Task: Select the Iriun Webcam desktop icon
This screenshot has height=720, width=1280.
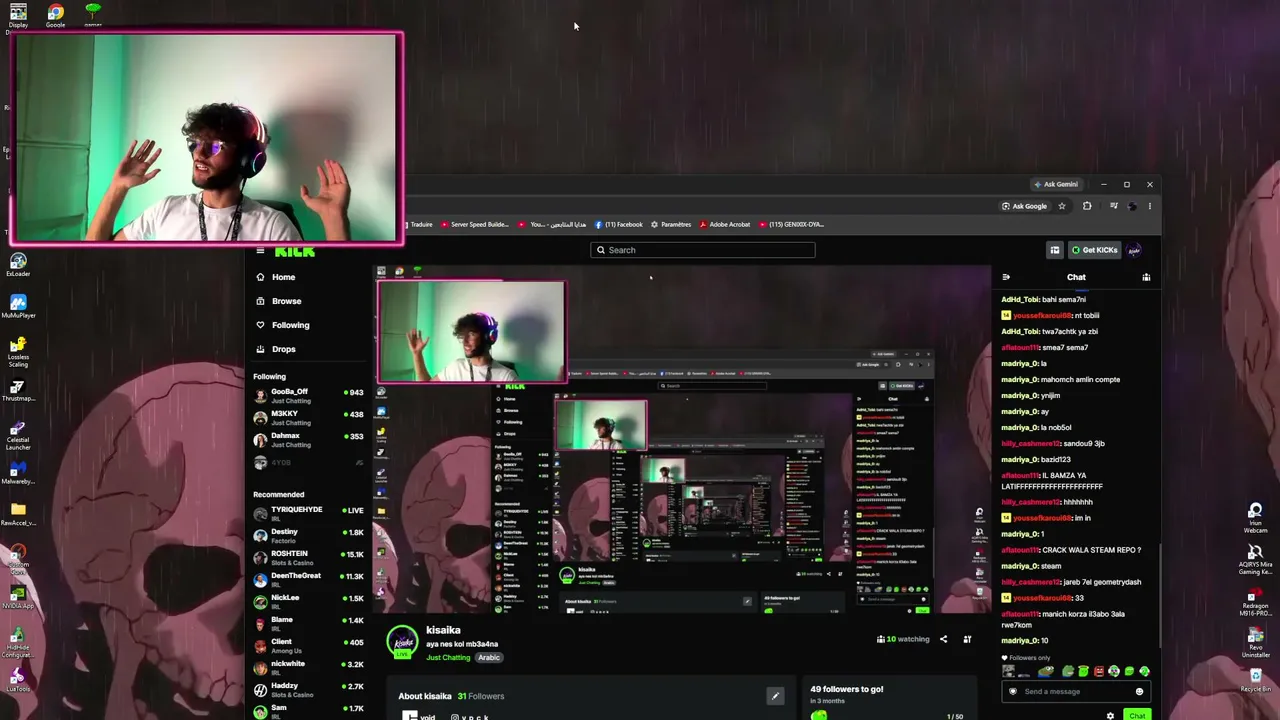Action: coord(1255,517)
